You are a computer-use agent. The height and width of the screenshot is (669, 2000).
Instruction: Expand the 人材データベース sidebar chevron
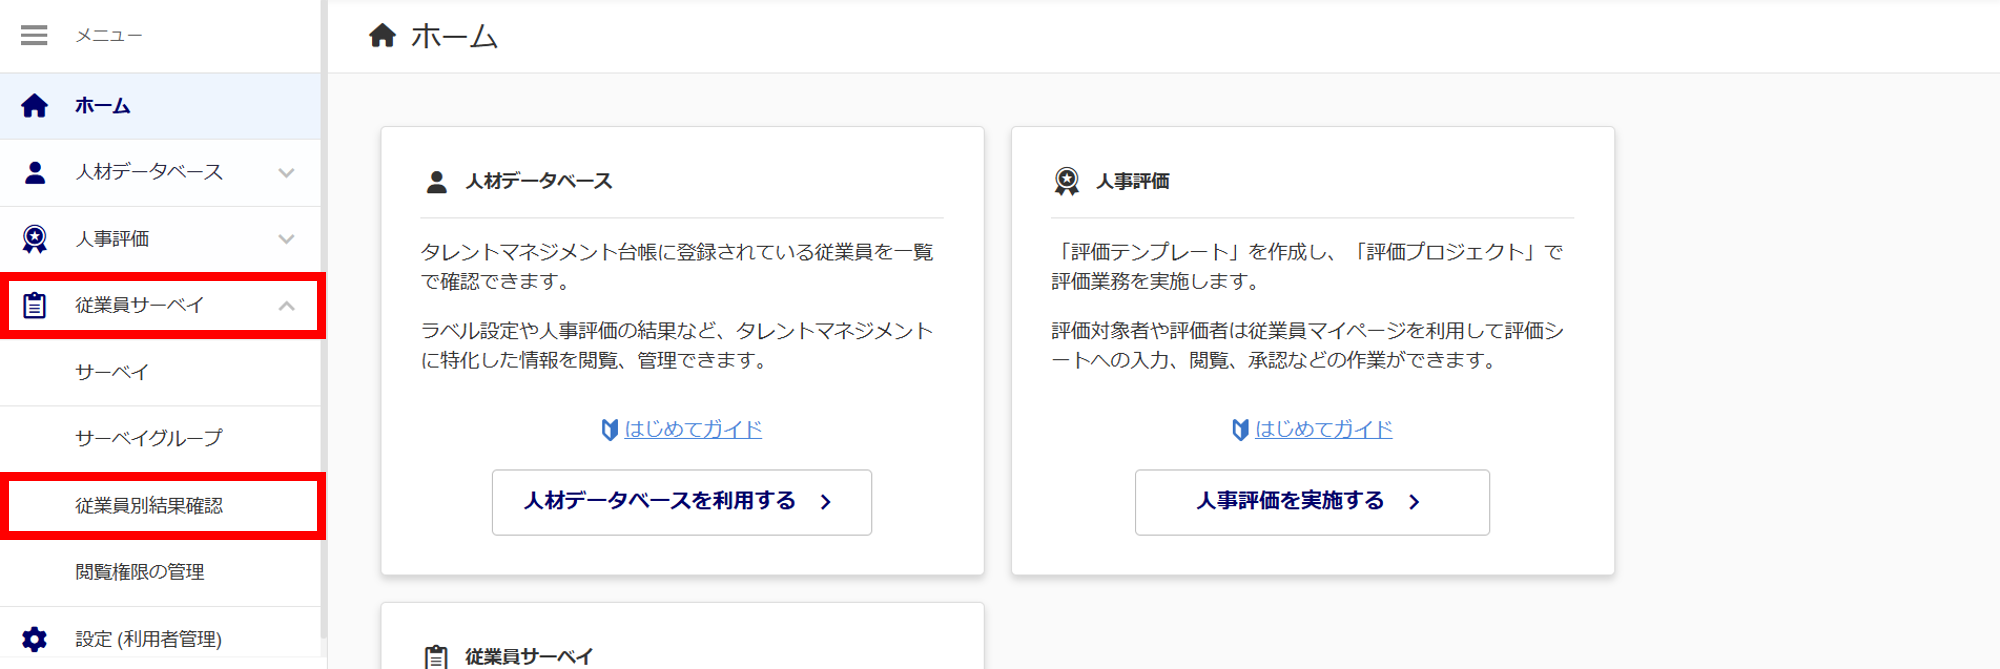coord(287,173)
